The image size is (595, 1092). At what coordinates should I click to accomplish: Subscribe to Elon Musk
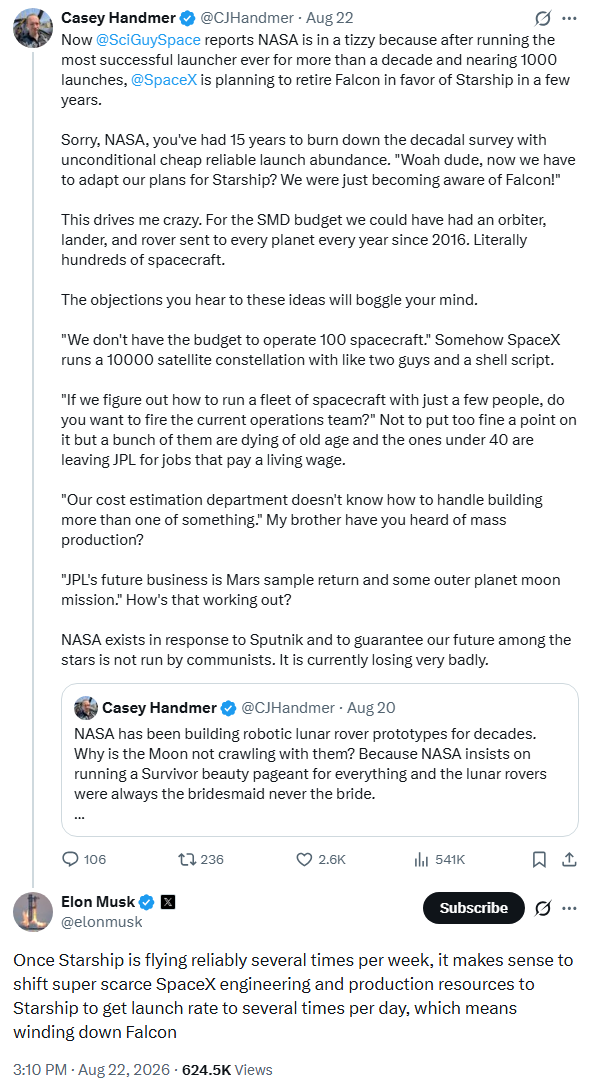(474, 907)
